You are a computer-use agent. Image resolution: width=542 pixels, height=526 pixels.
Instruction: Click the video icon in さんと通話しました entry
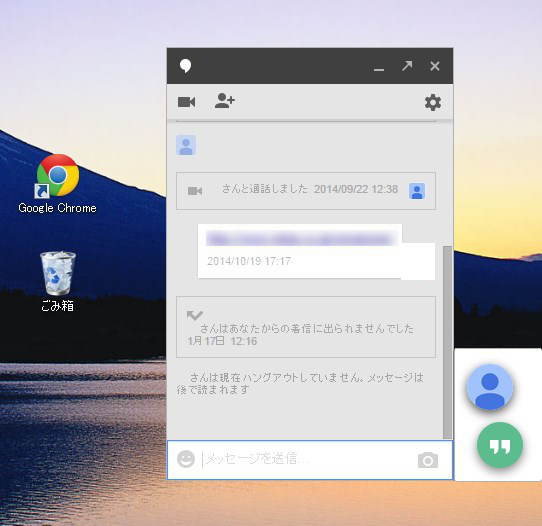[195, 191]
